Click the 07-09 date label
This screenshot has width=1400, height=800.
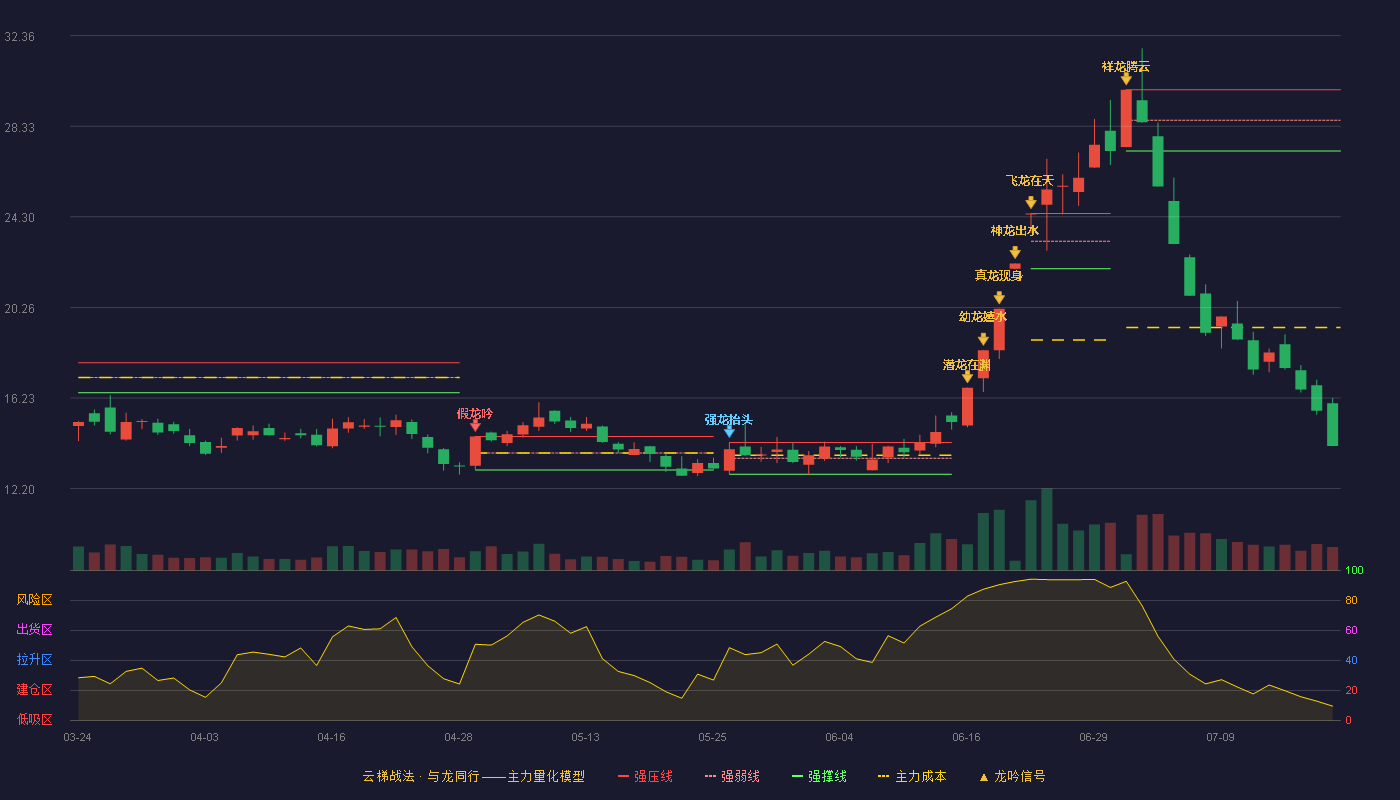tap(1220, 737)
